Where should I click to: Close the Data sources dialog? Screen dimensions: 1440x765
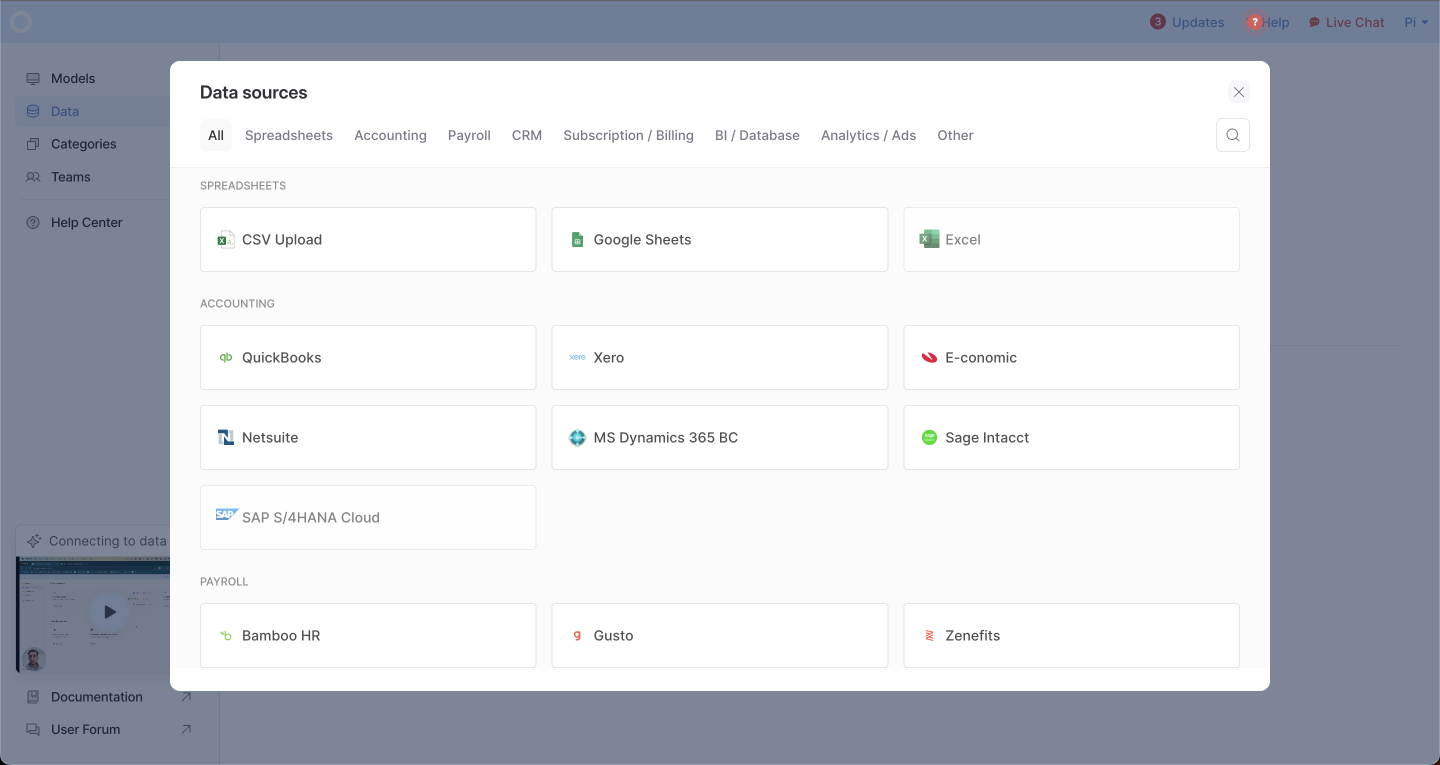click(1239, 92)
